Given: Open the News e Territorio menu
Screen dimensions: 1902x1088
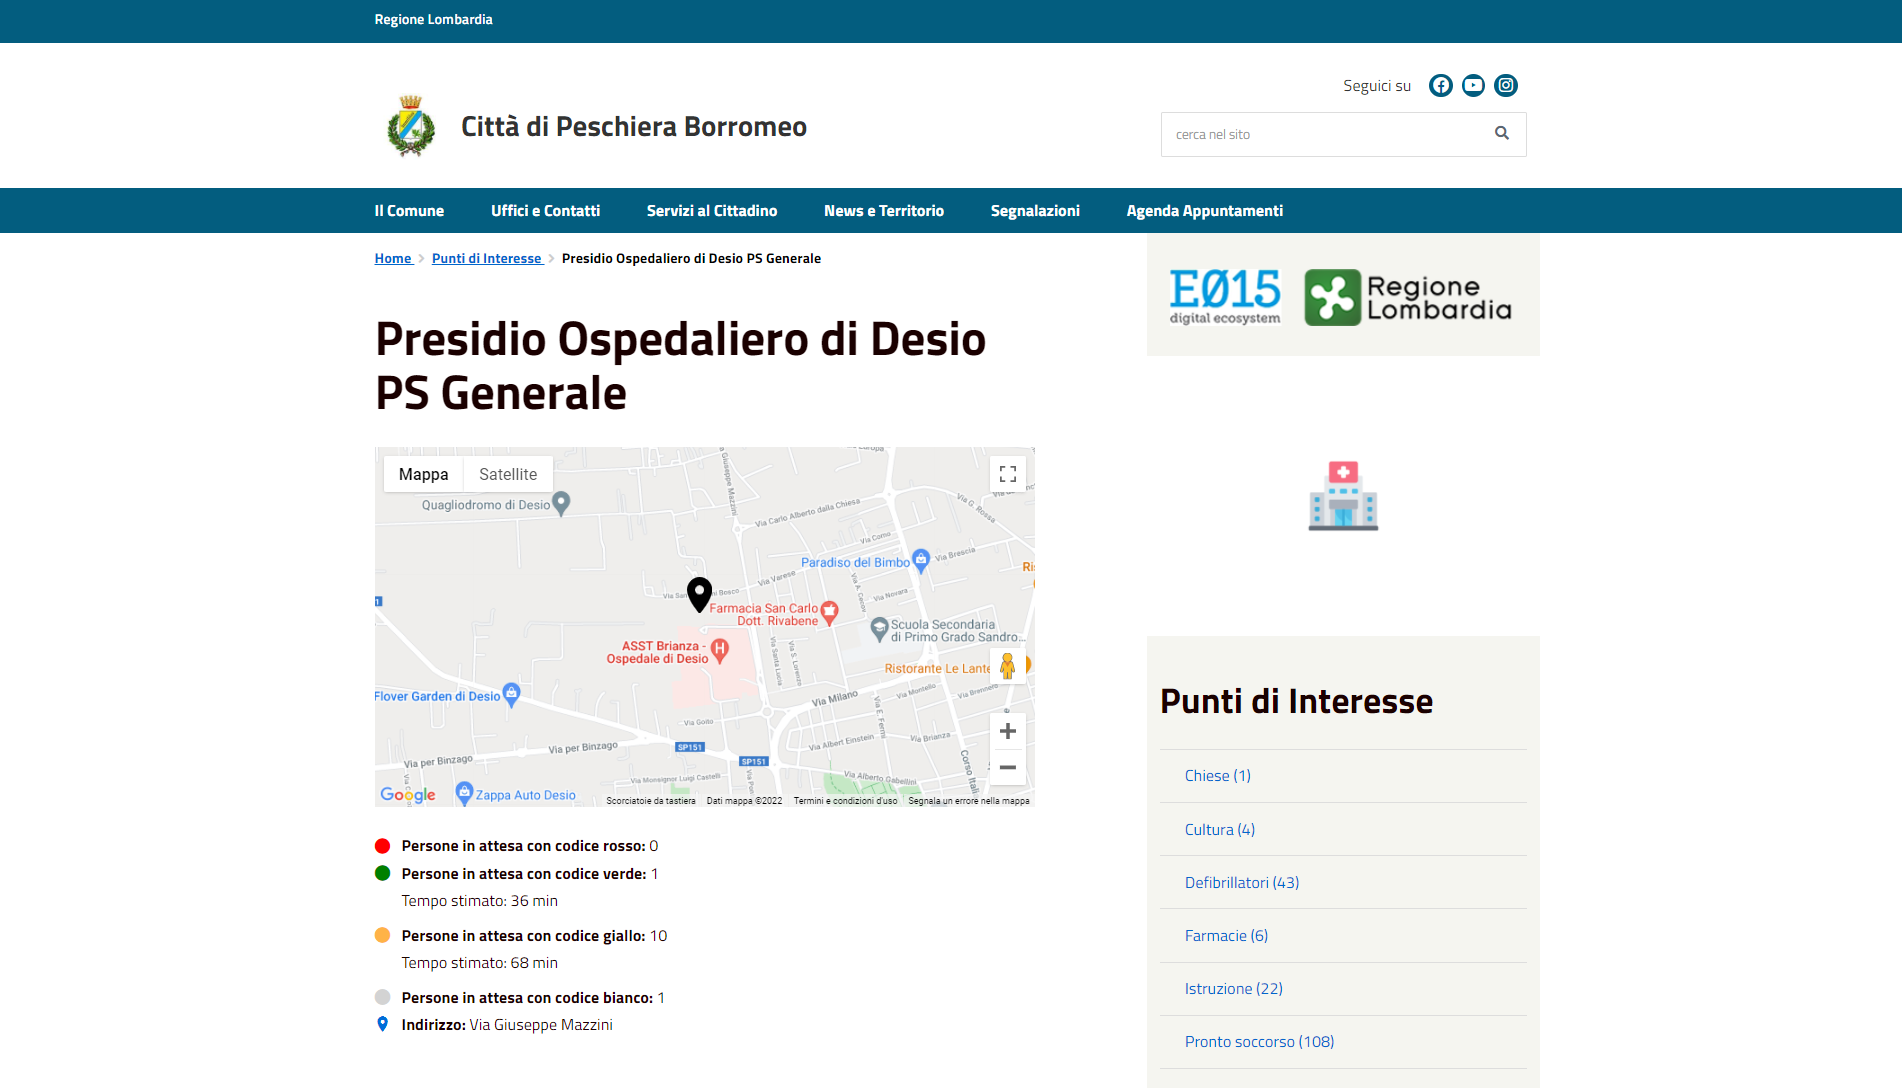Looking at the screenshot, I should [884, 211].
